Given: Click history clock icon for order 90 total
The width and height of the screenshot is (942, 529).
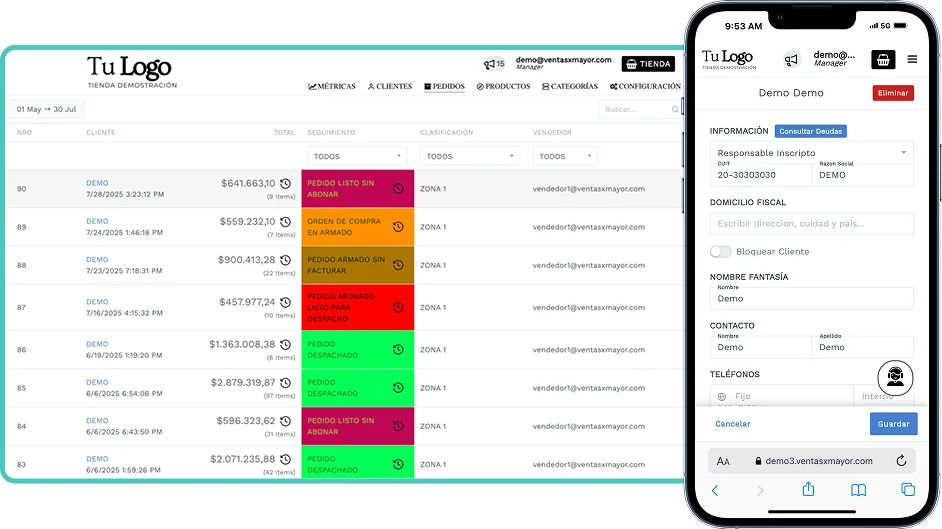Looking at the screenshot, I should coord(285,184).
